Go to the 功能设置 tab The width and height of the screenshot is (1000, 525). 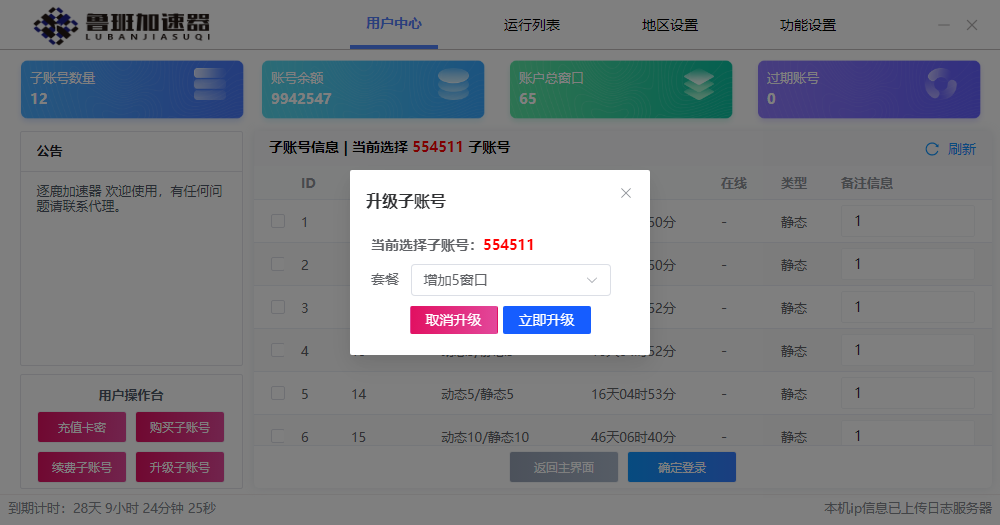click(808, 25)
